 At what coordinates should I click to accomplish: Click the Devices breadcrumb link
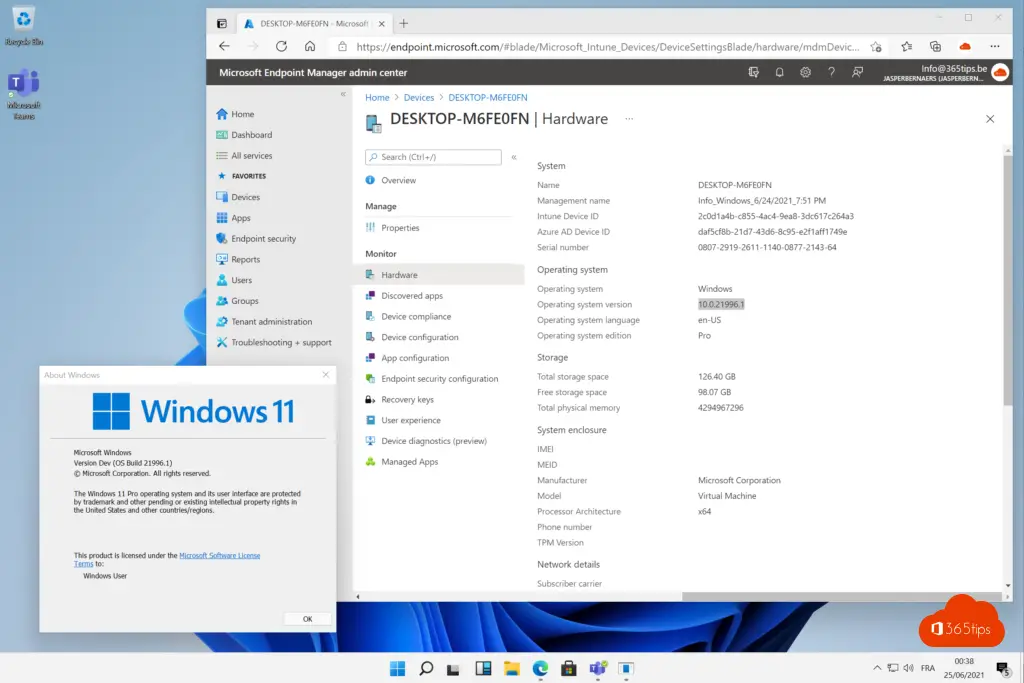[419, 97]
